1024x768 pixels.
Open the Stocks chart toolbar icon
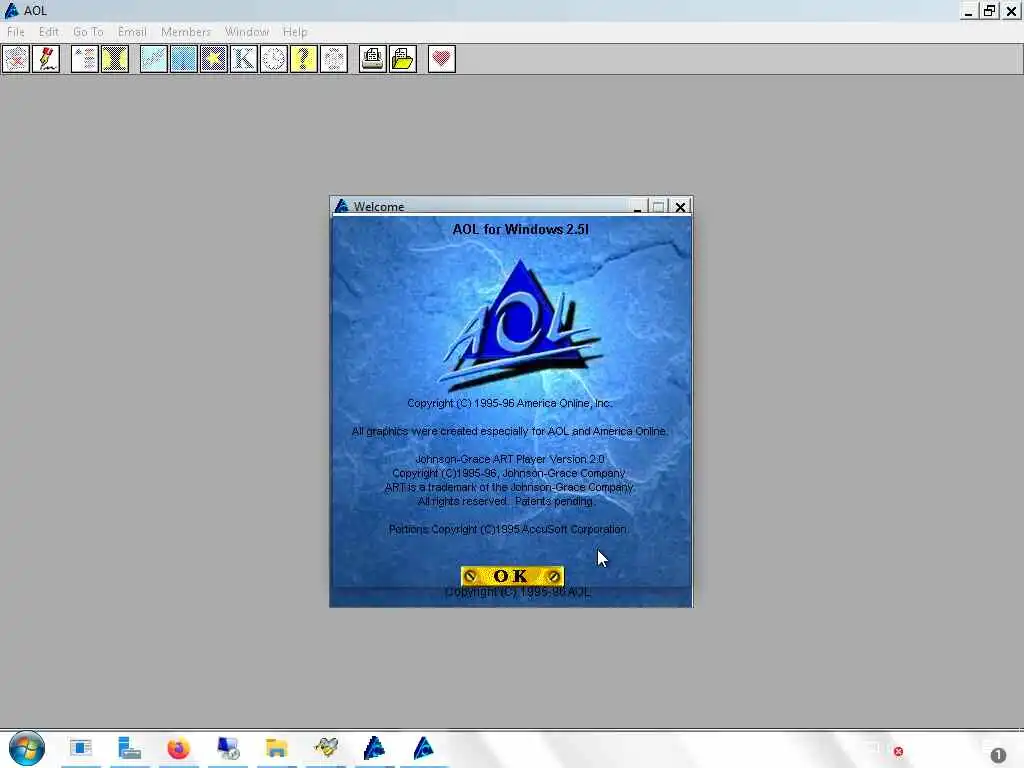(153, 59)
